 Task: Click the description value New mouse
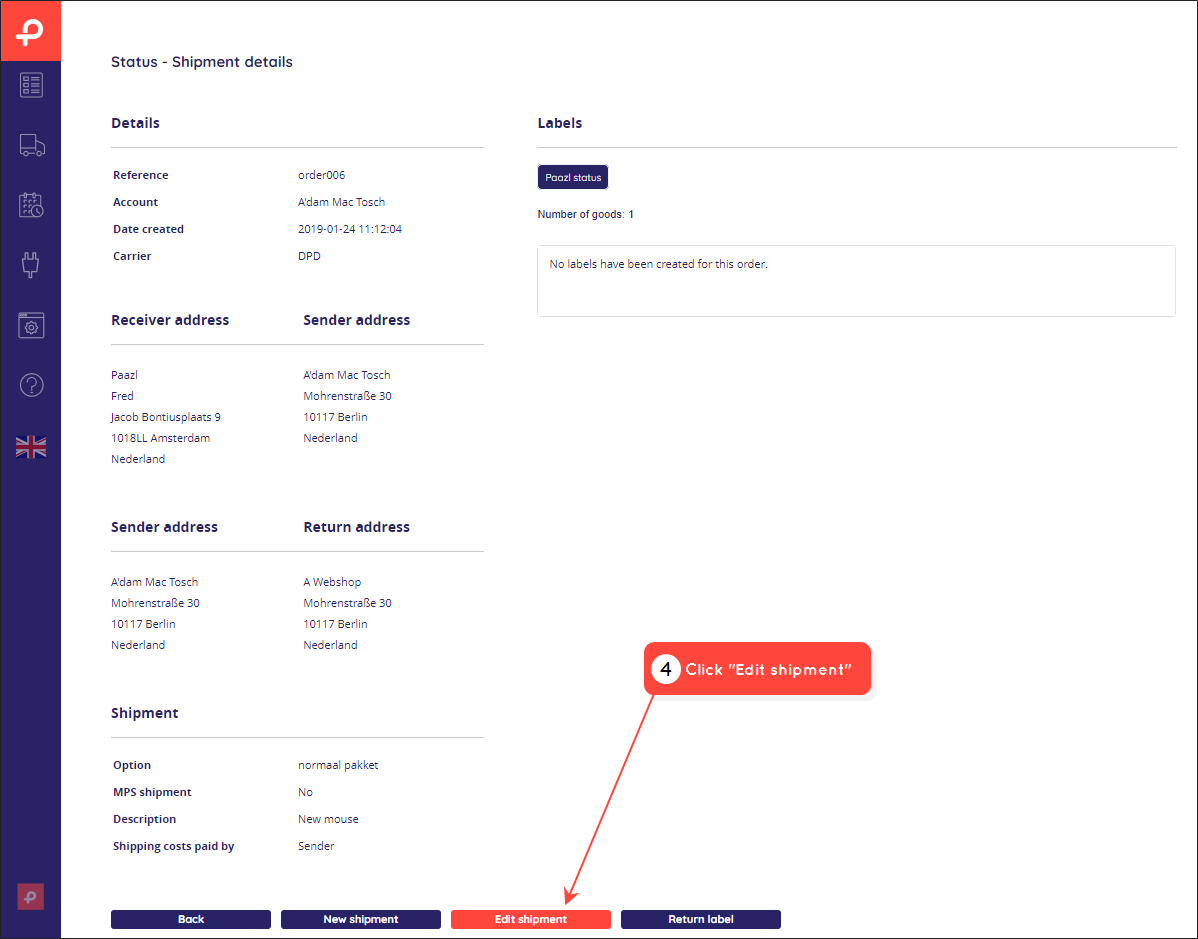point(329,819)
